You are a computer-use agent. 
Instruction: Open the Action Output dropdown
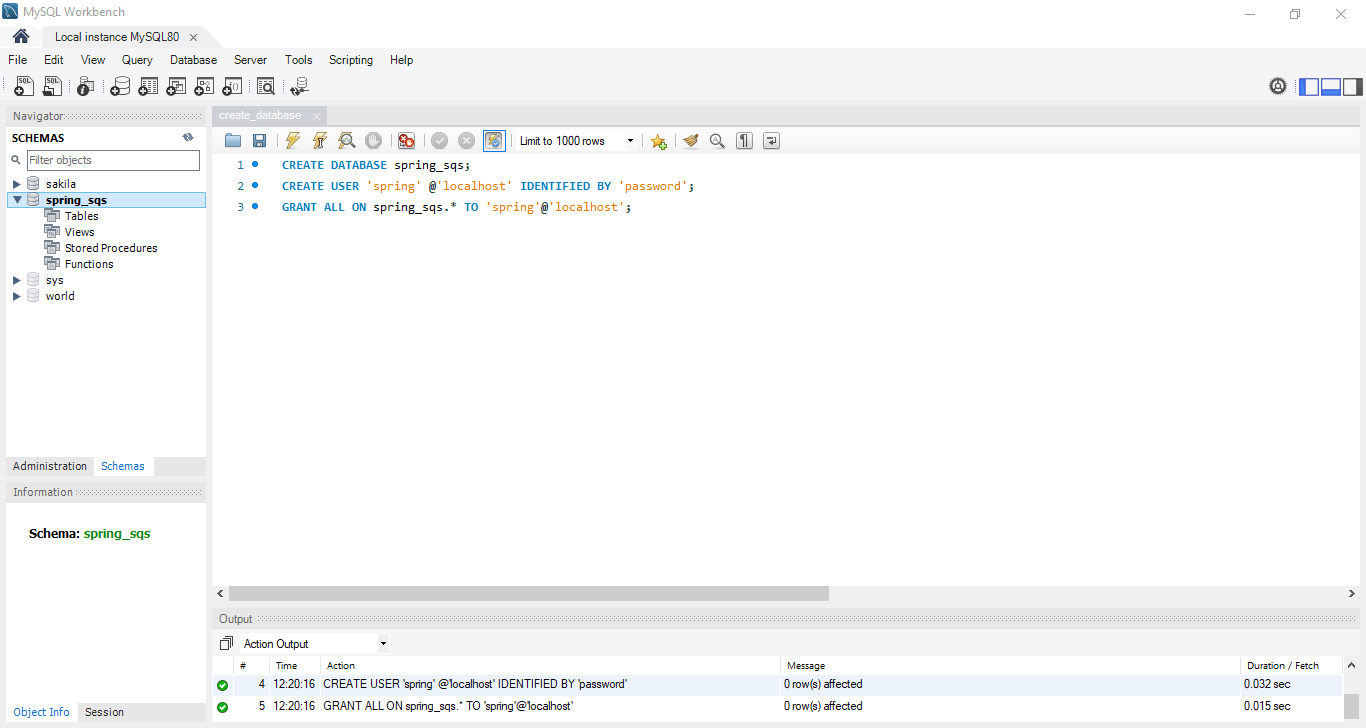tap(383, 643)
